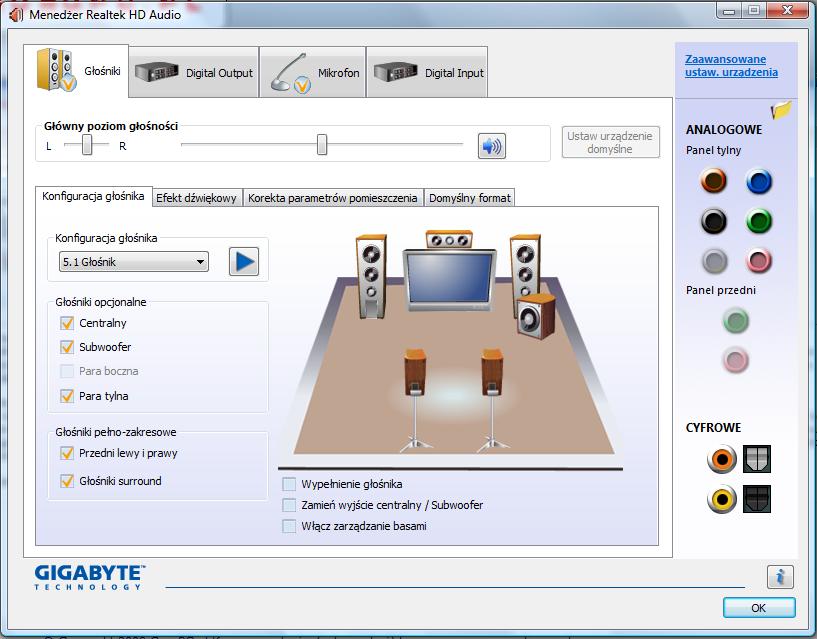Click the main volume slider handle
817x639 pixels.
tap(322, 144)
